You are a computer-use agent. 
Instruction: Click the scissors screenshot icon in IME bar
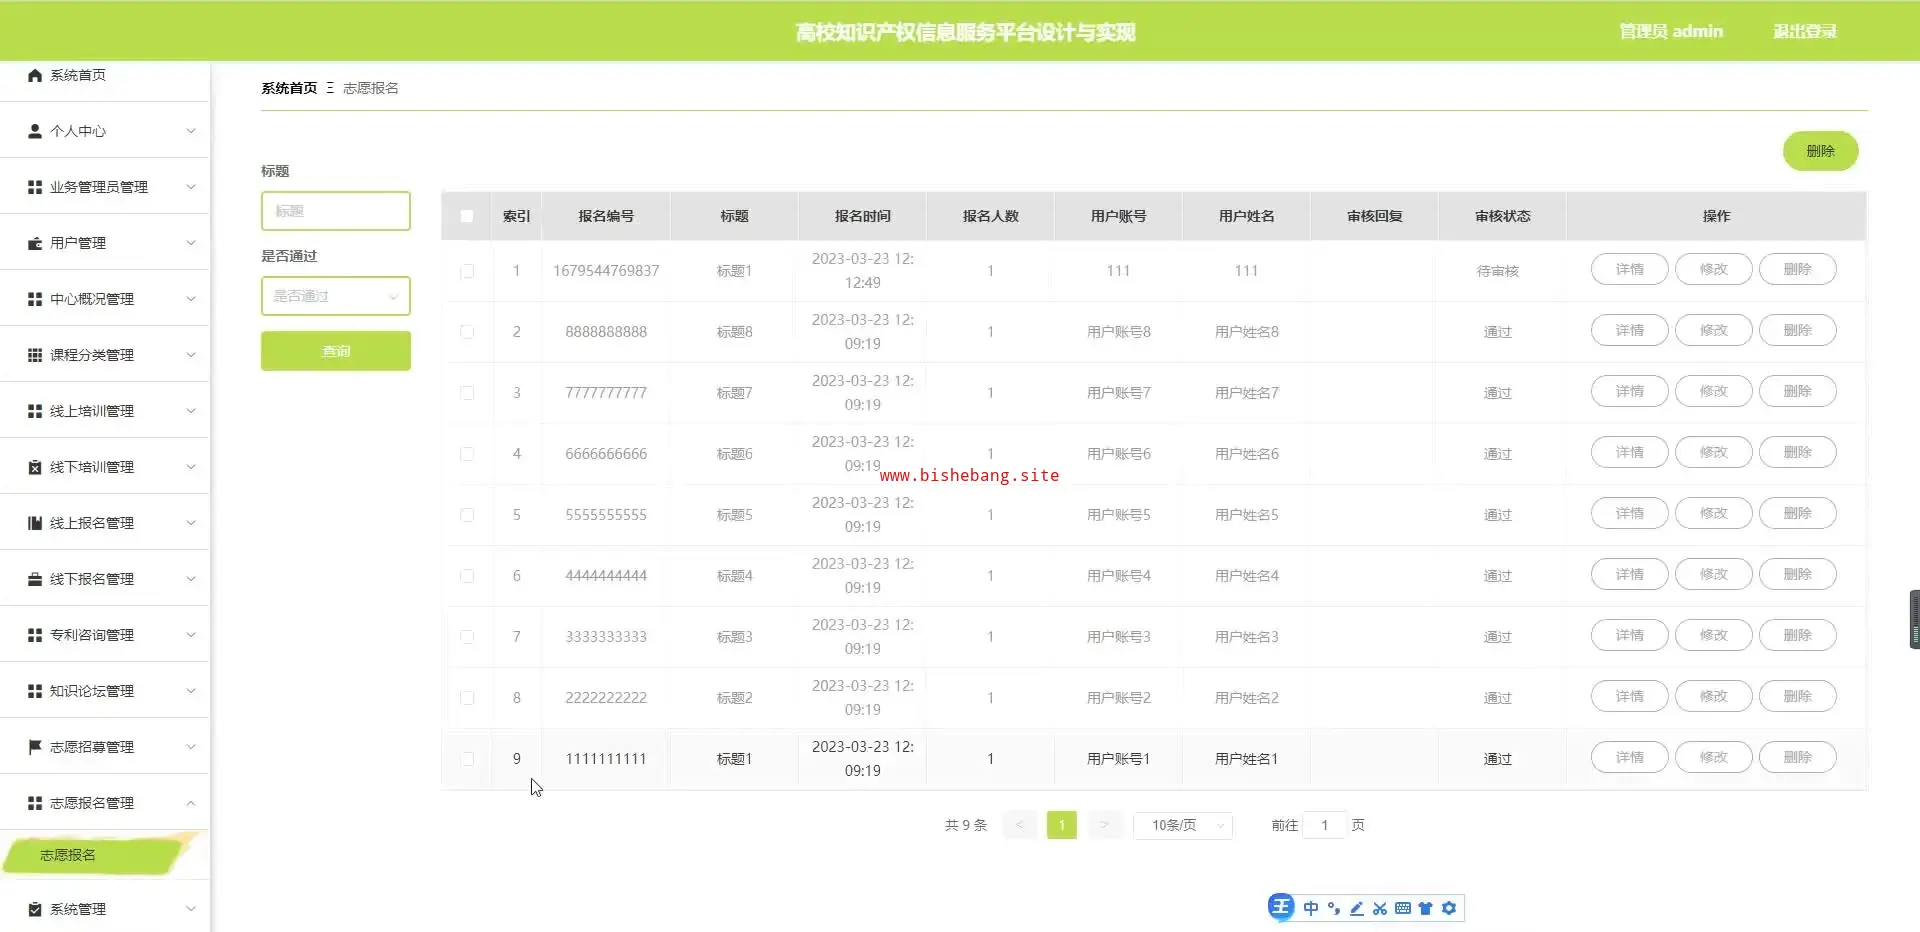tap(1380, 908)
